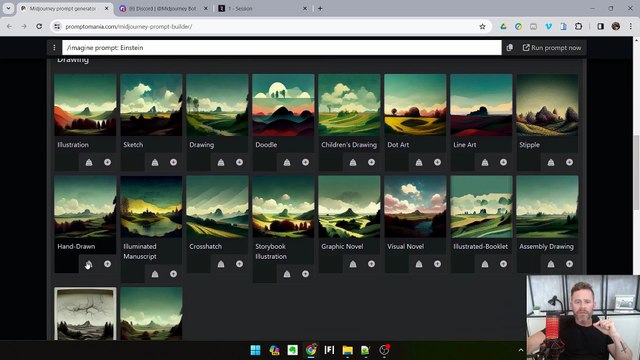Image resolution: width=640 pixels, height=360 pixels.
Task: Open the Windows Start menu
Action: (256, 350)
